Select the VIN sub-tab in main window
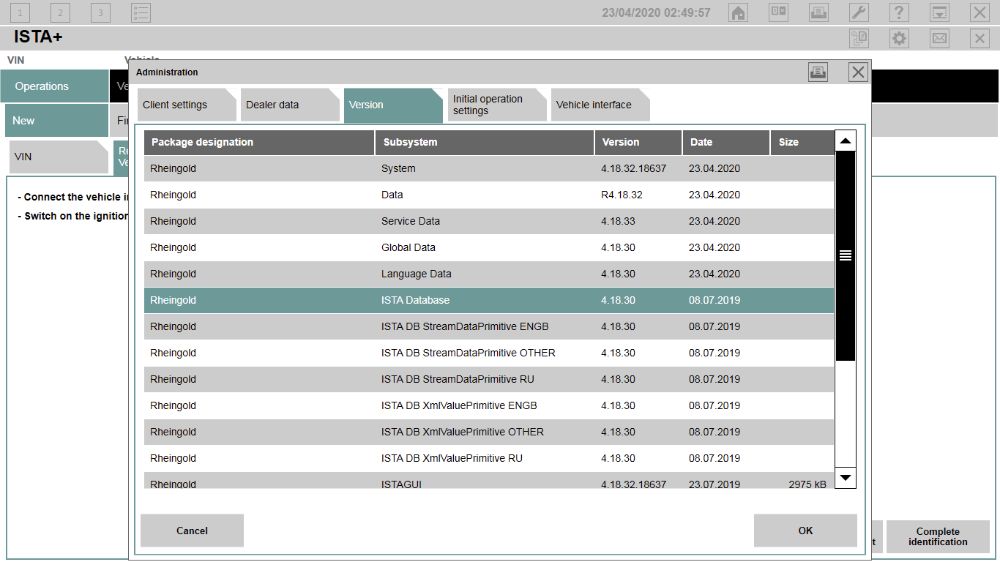Screen dimensions: 1000x562 [59, 157]
